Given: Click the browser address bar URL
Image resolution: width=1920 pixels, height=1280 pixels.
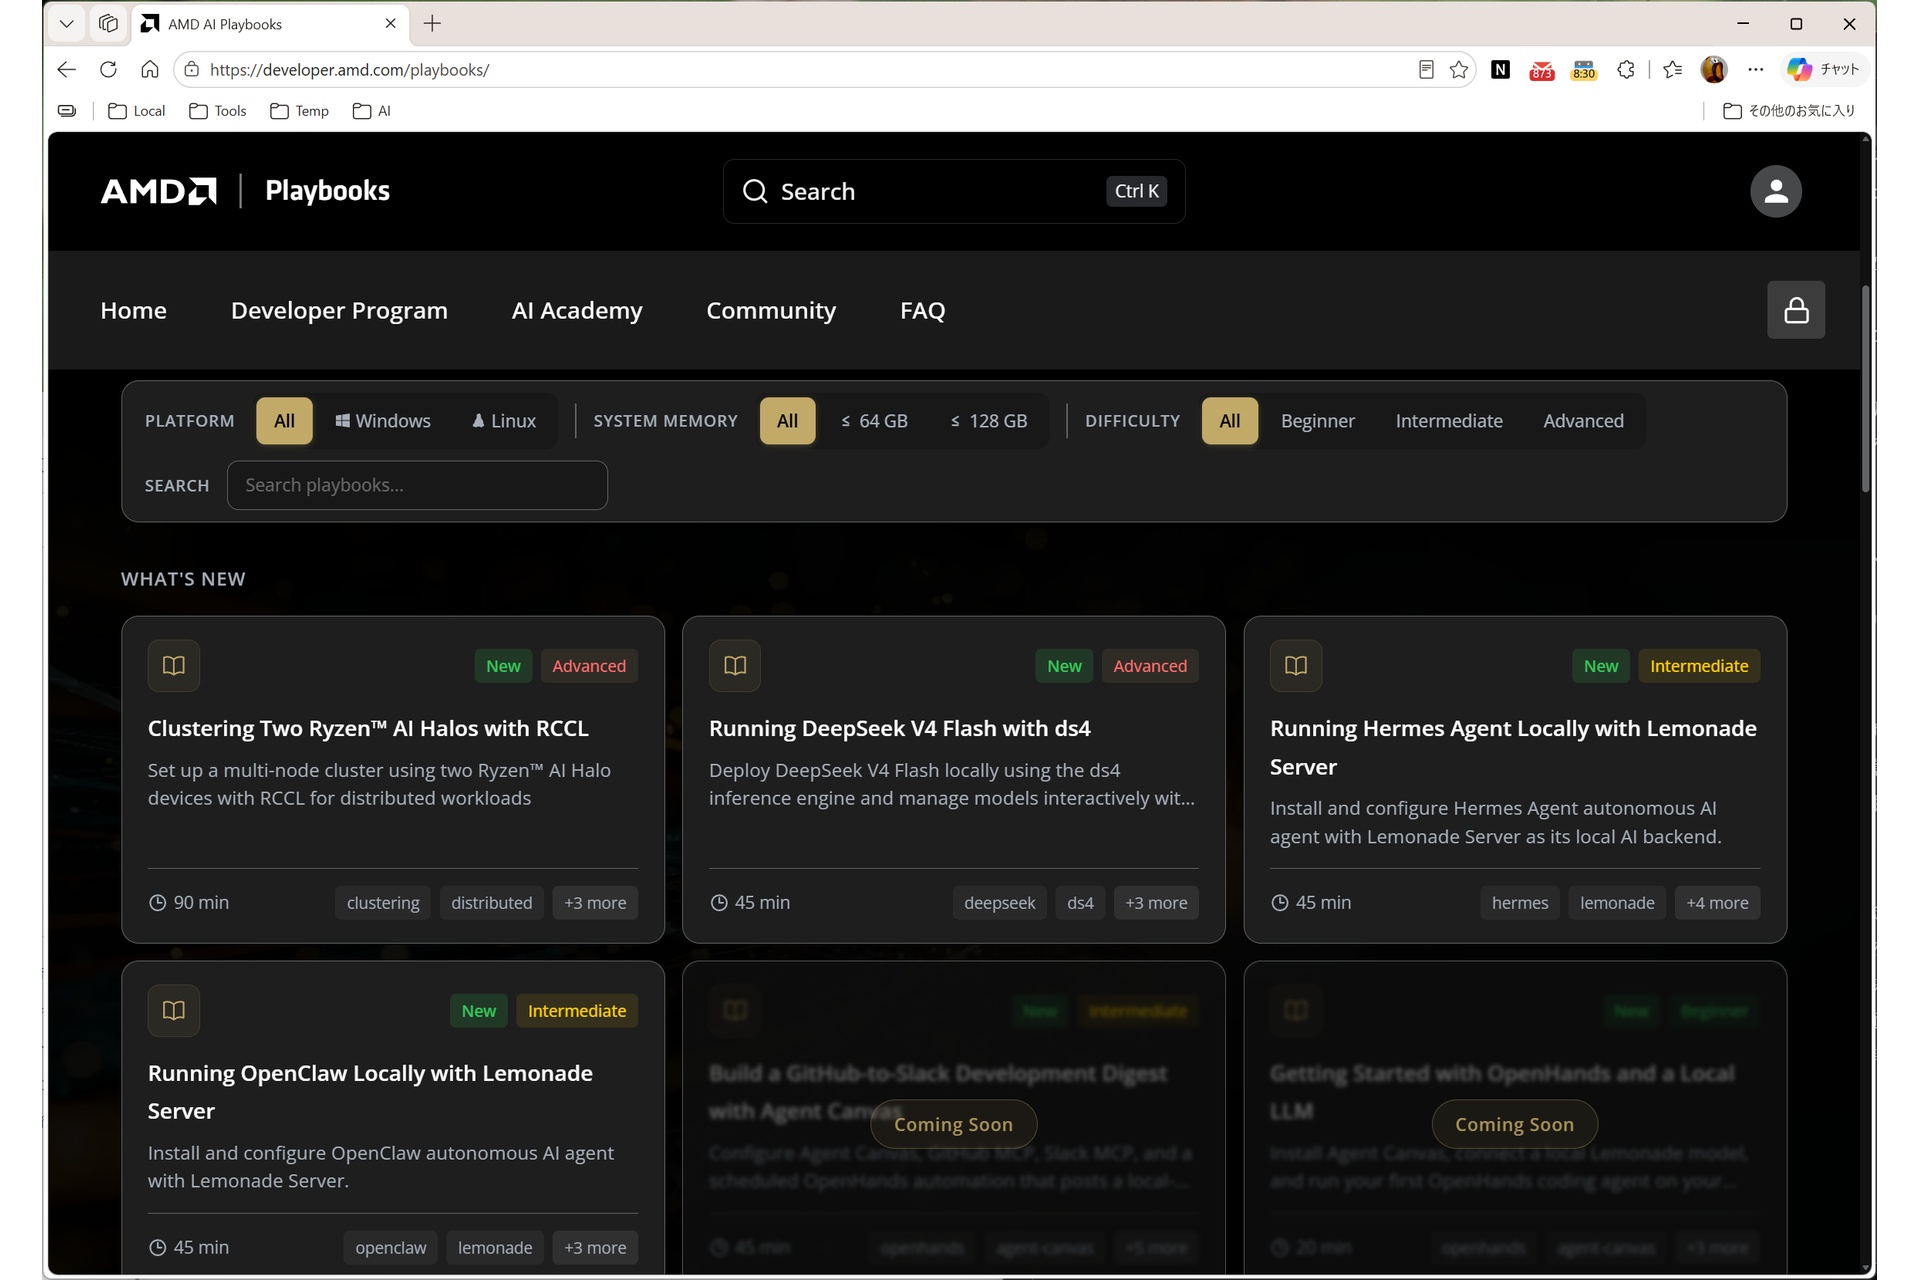Looking at the screenshot, I should coord(349,70).
